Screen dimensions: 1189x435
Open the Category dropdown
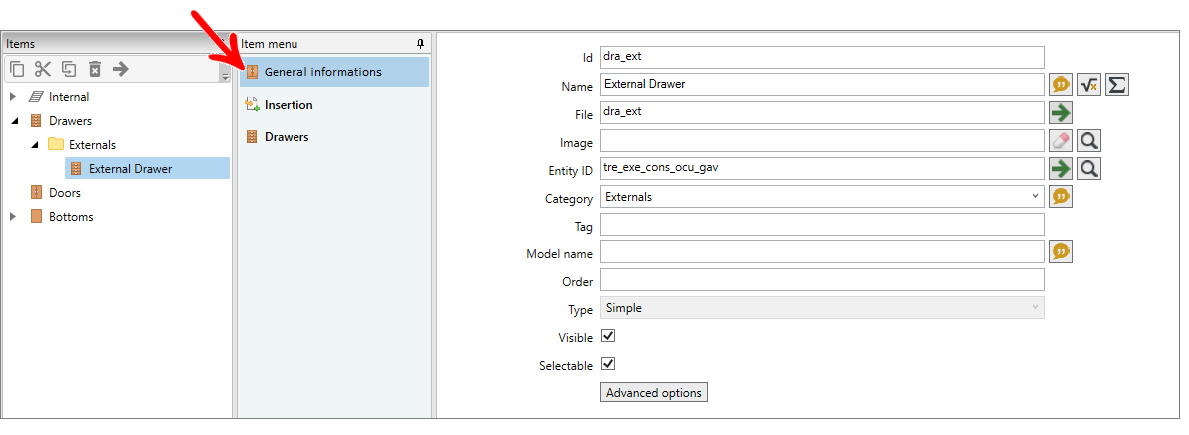(822, 196)
